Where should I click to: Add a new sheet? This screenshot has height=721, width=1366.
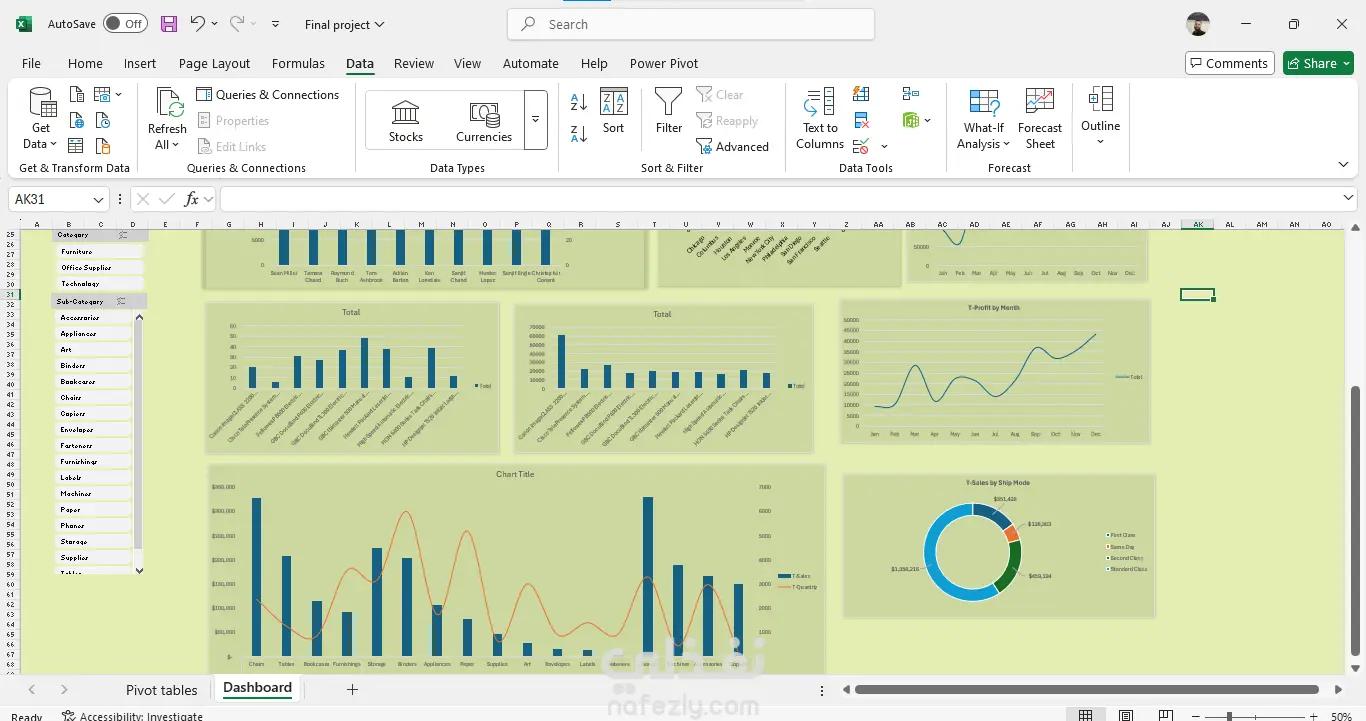click(x=352, y=689)
